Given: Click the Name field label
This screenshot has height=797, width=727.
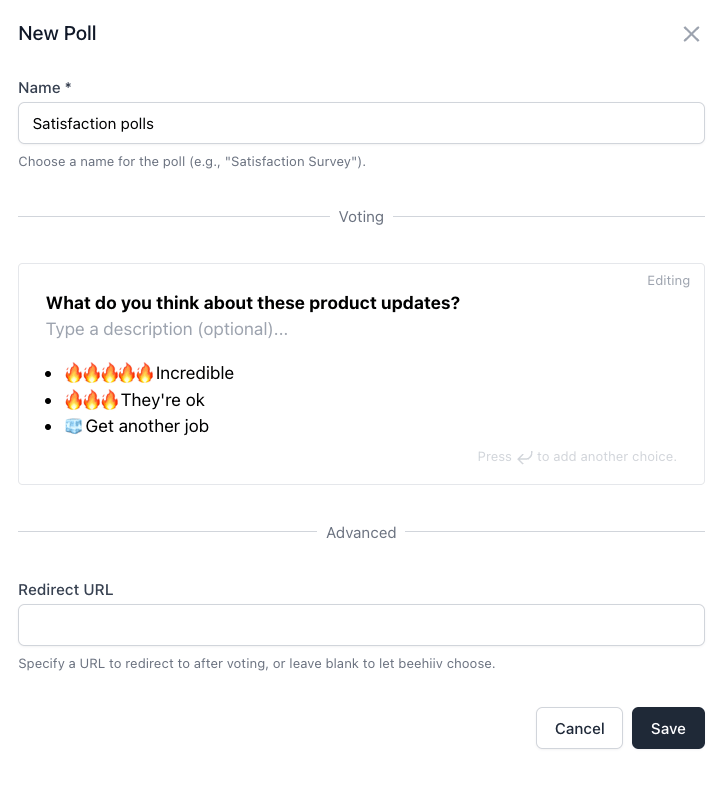Looking at the screenshot, I should click(45, 87).
